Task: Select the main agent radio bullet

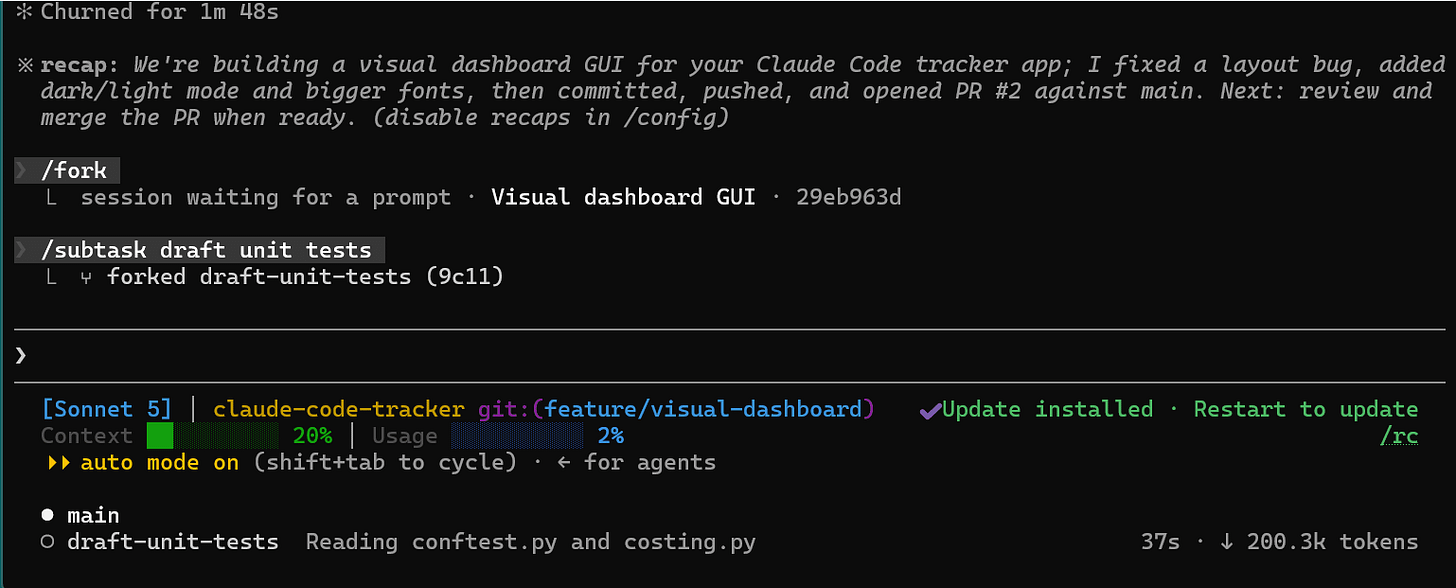Action: coord(47,516)
